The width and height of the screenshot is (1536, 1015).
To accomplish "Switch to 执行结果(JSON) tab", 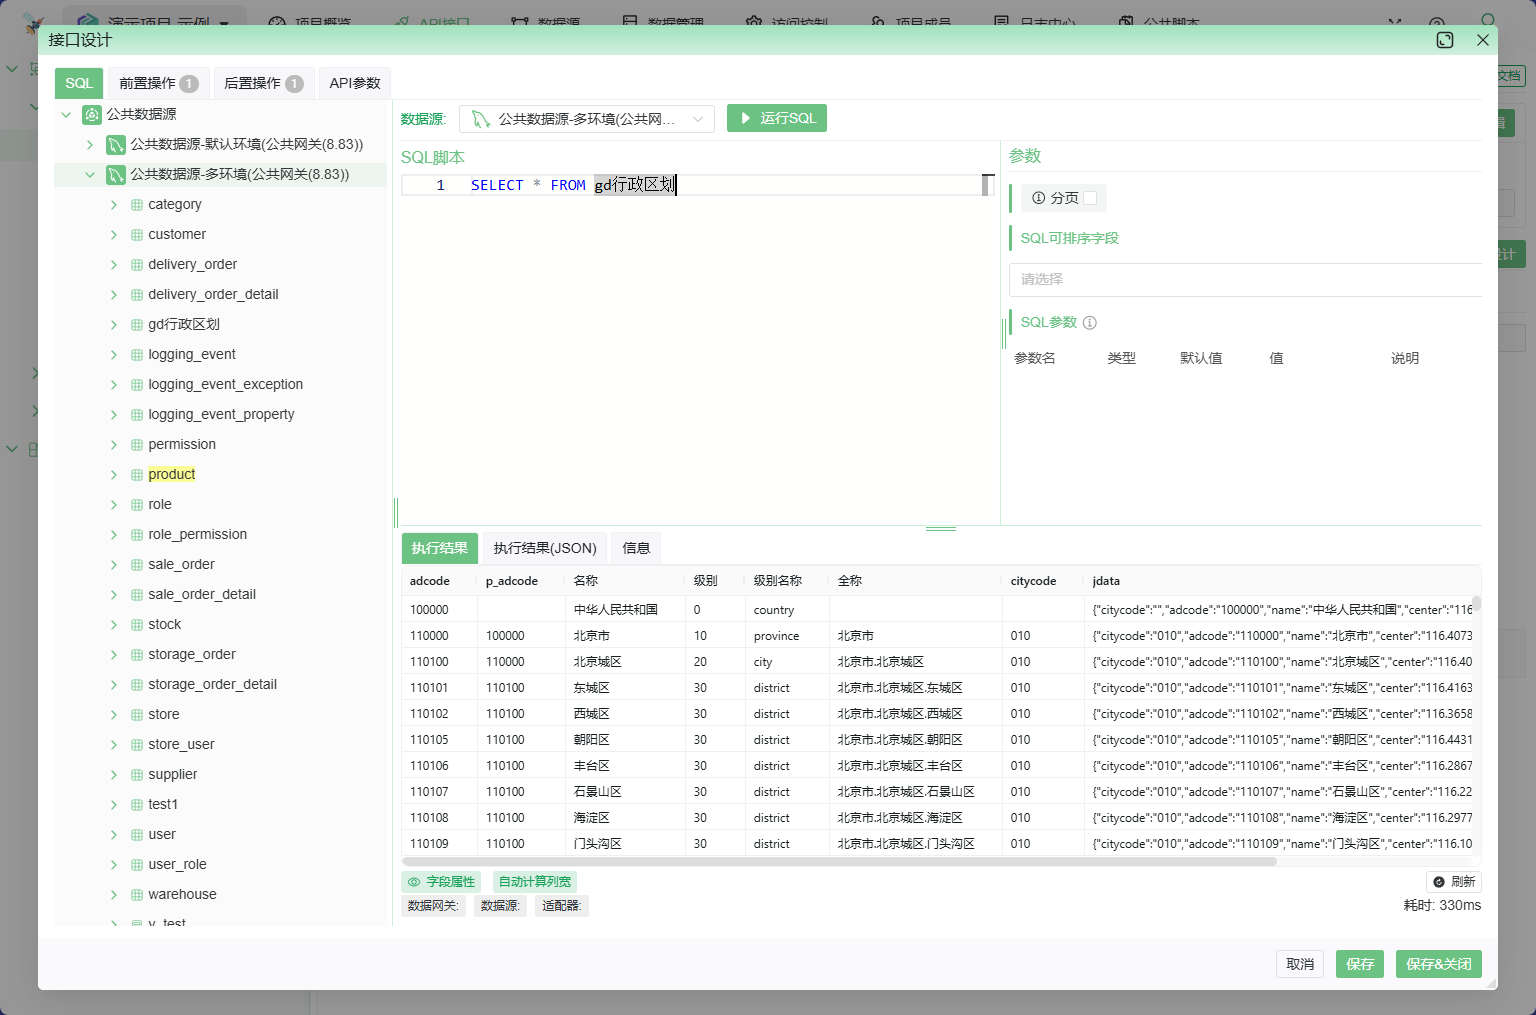I will click(545, 548).
